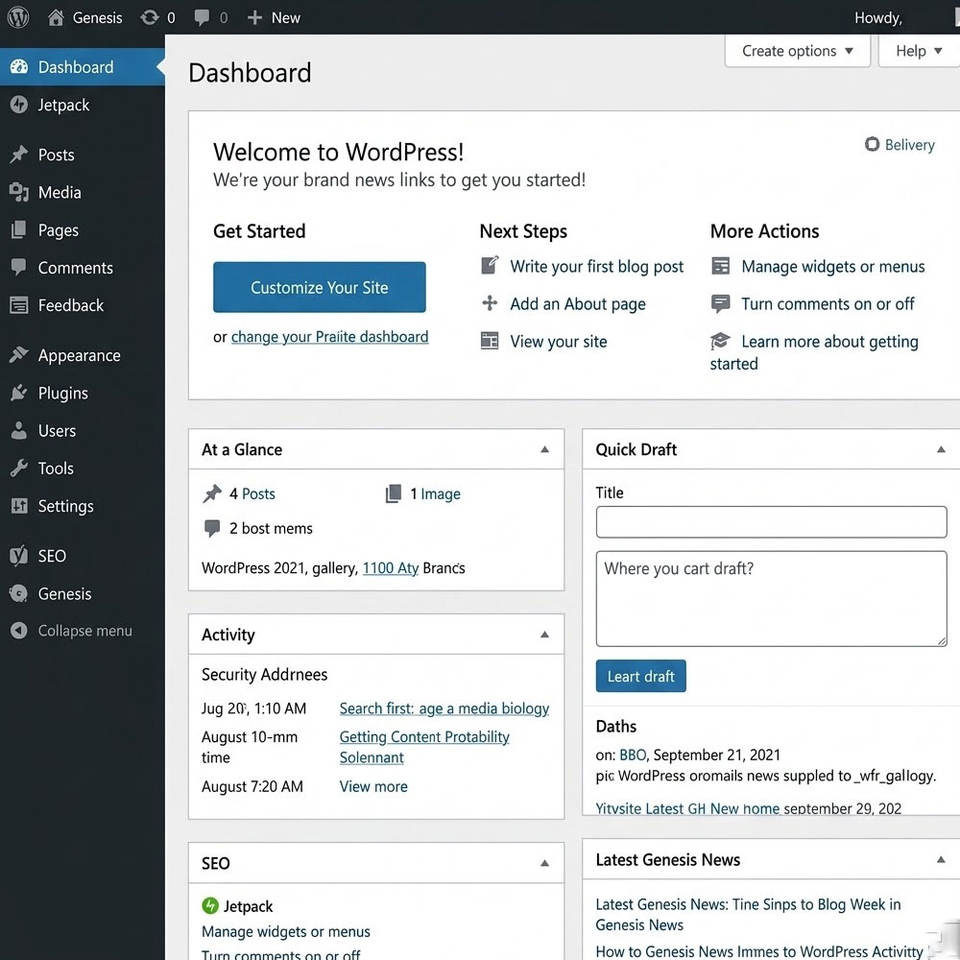Collapse the Latest Genesis News panel

(x=941, y=860)
